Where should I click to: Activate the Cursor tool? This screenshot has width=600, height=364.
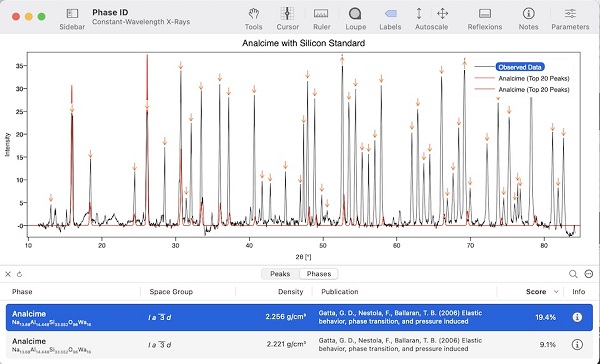(287, 14)
